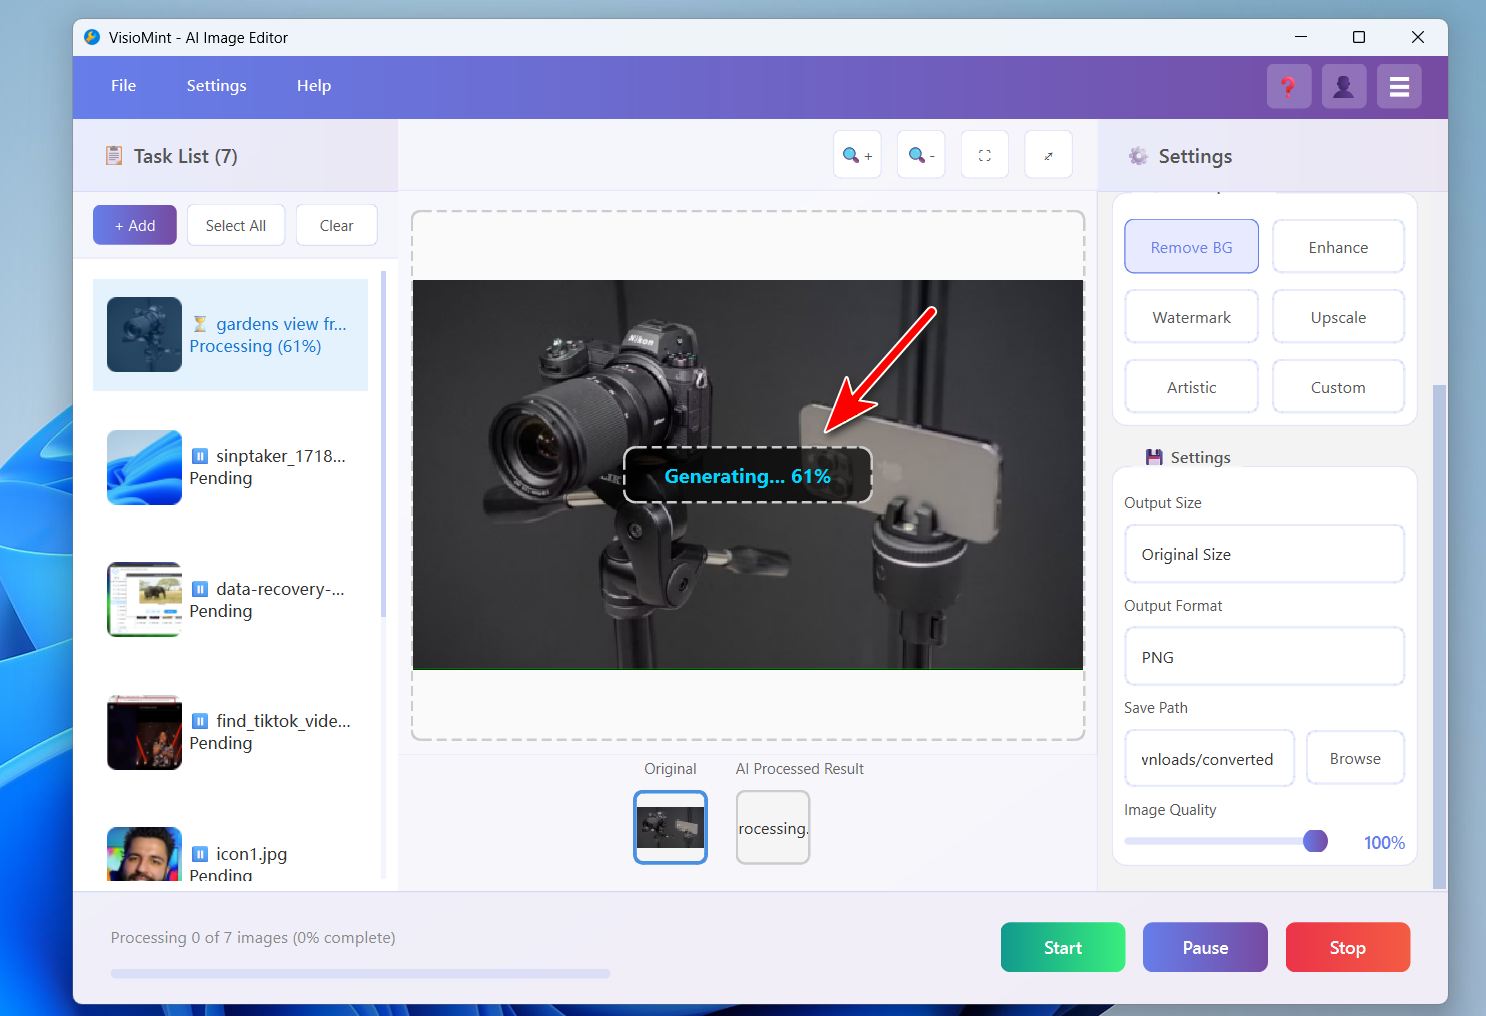Open the File menu
This screenshot has width=1486, height=1016.
[123, 86]
